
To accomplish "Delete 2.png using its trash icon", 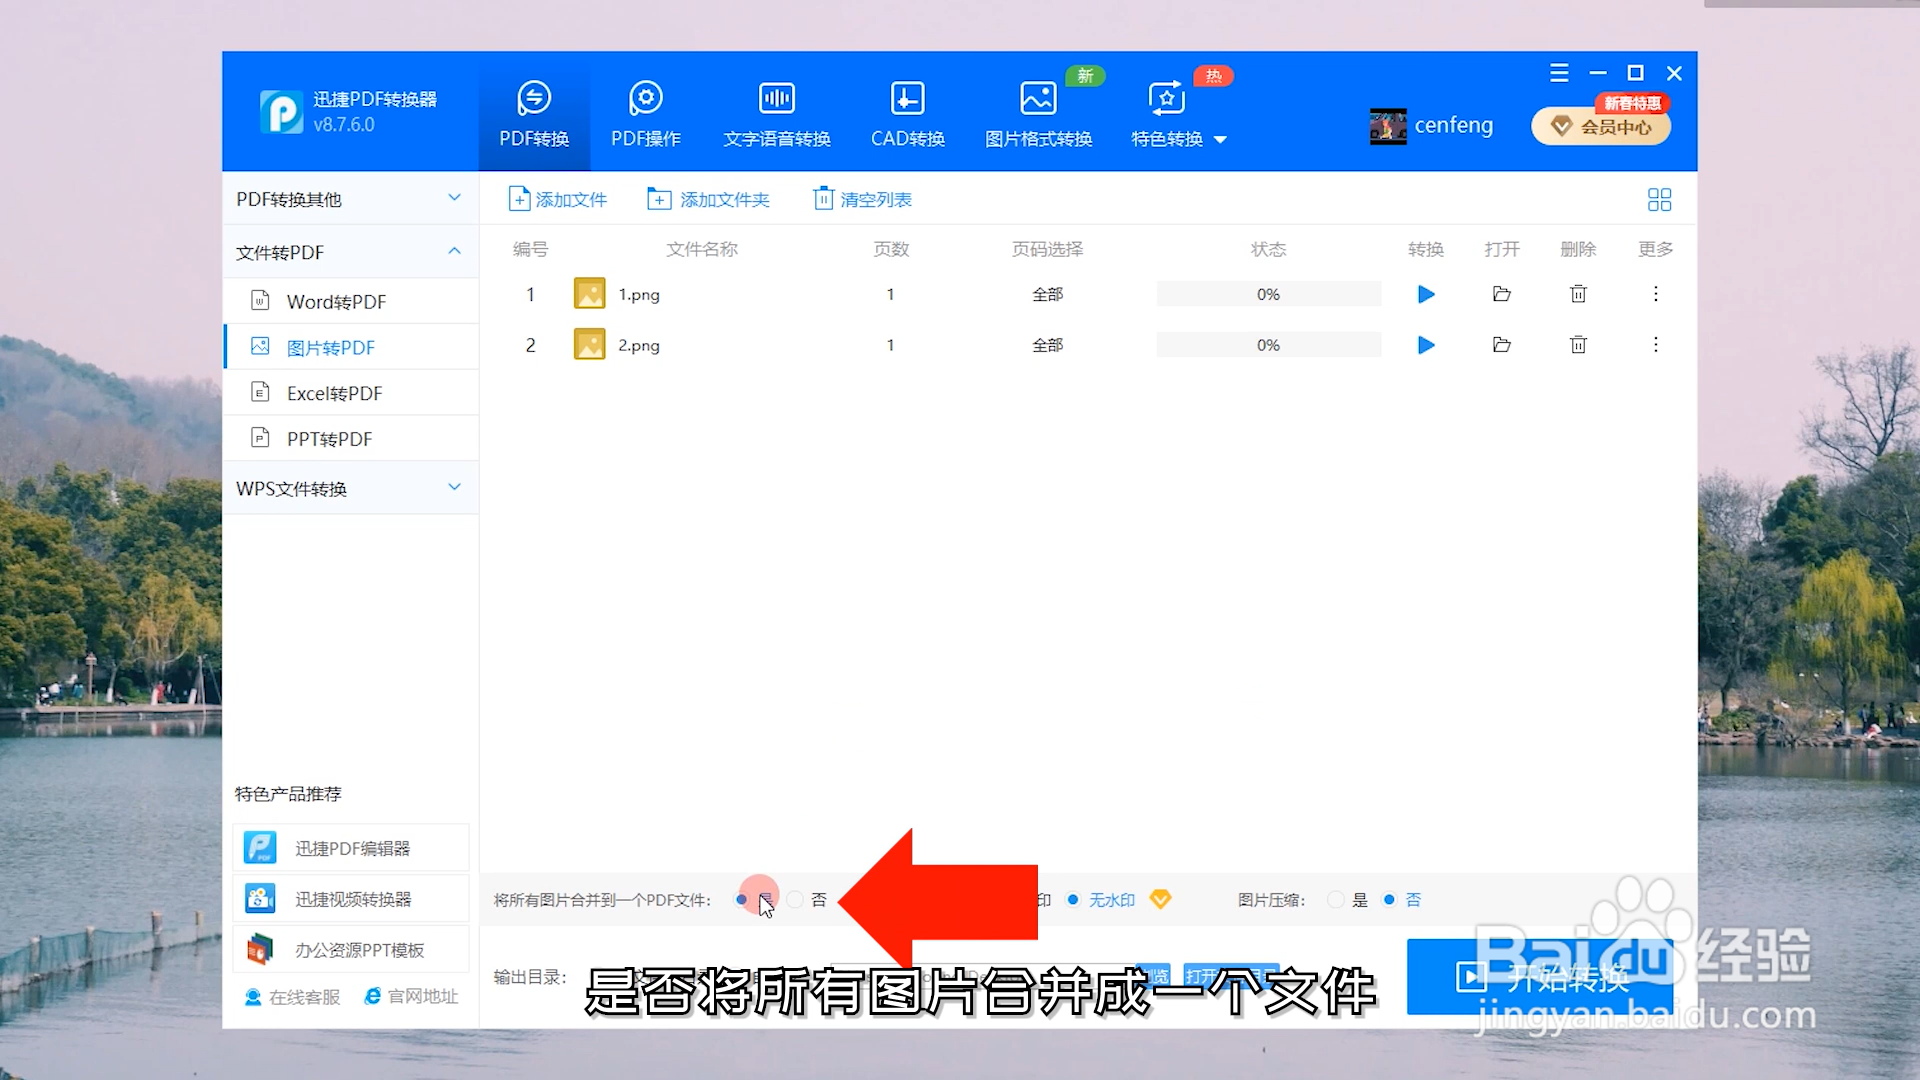I will (x=1578, y=345).
